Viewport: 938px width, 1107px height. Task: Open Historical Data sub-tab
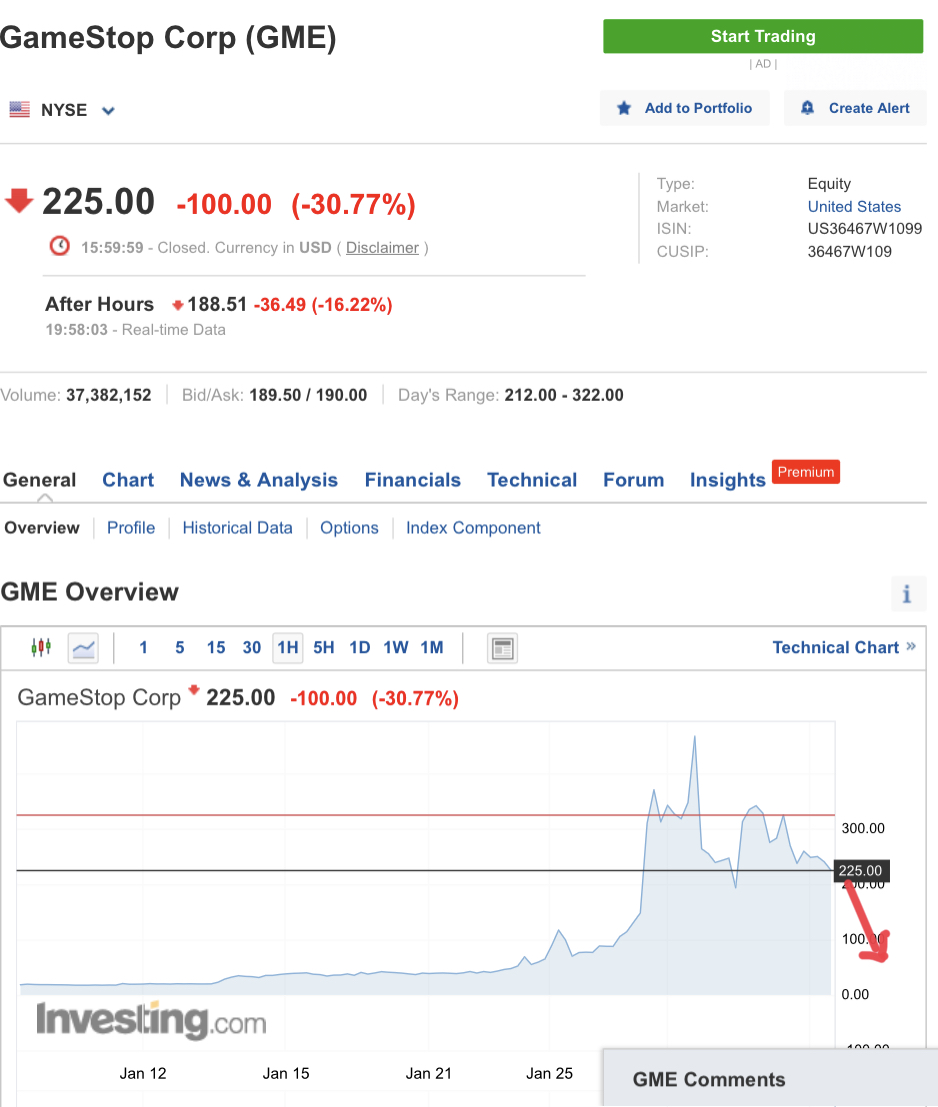[237, 527]
